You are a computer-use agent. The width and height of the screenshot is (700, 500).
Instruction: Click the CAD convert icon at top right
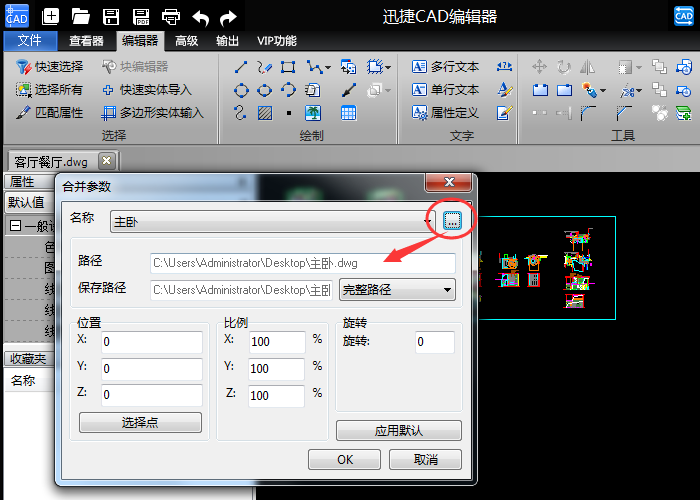click(x=683, y=17)
